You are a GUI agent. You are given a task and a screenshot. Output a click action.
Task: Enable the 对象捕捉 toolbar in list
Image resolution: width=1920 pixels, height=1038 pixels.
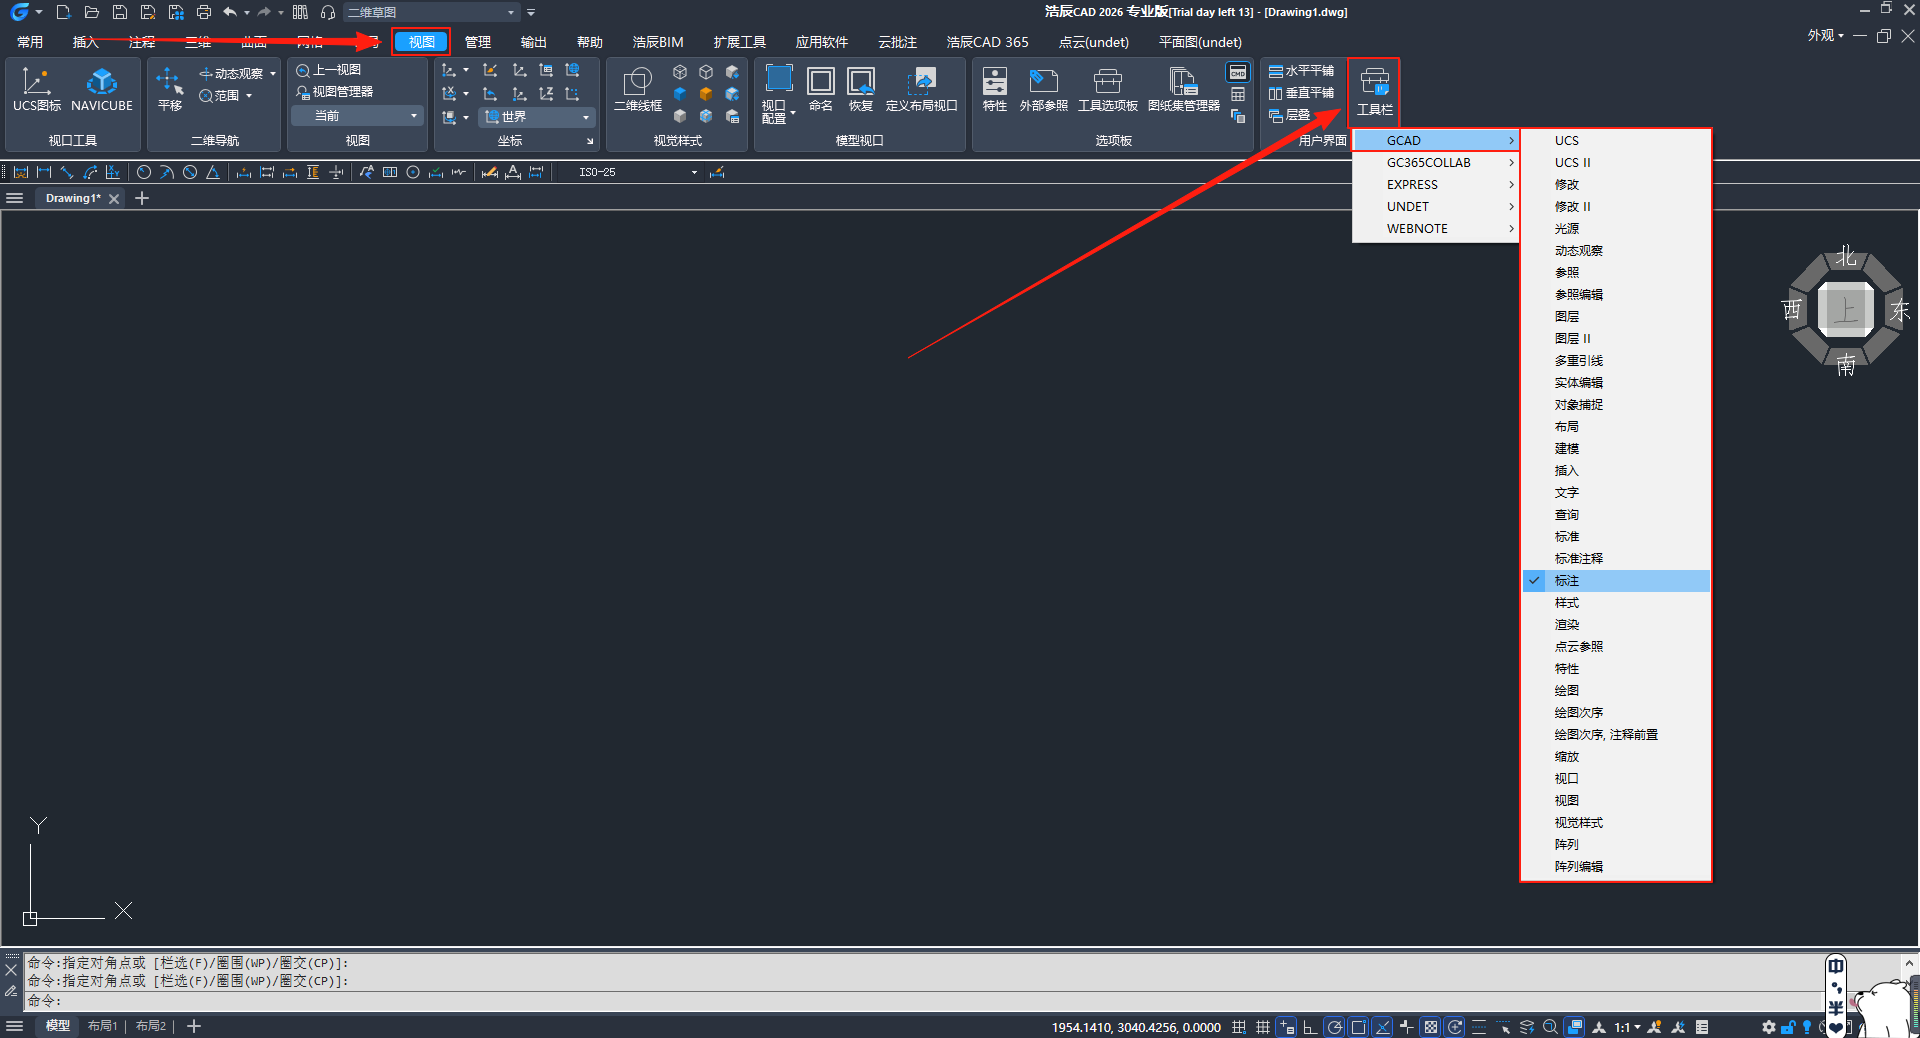coord(1578,405)
